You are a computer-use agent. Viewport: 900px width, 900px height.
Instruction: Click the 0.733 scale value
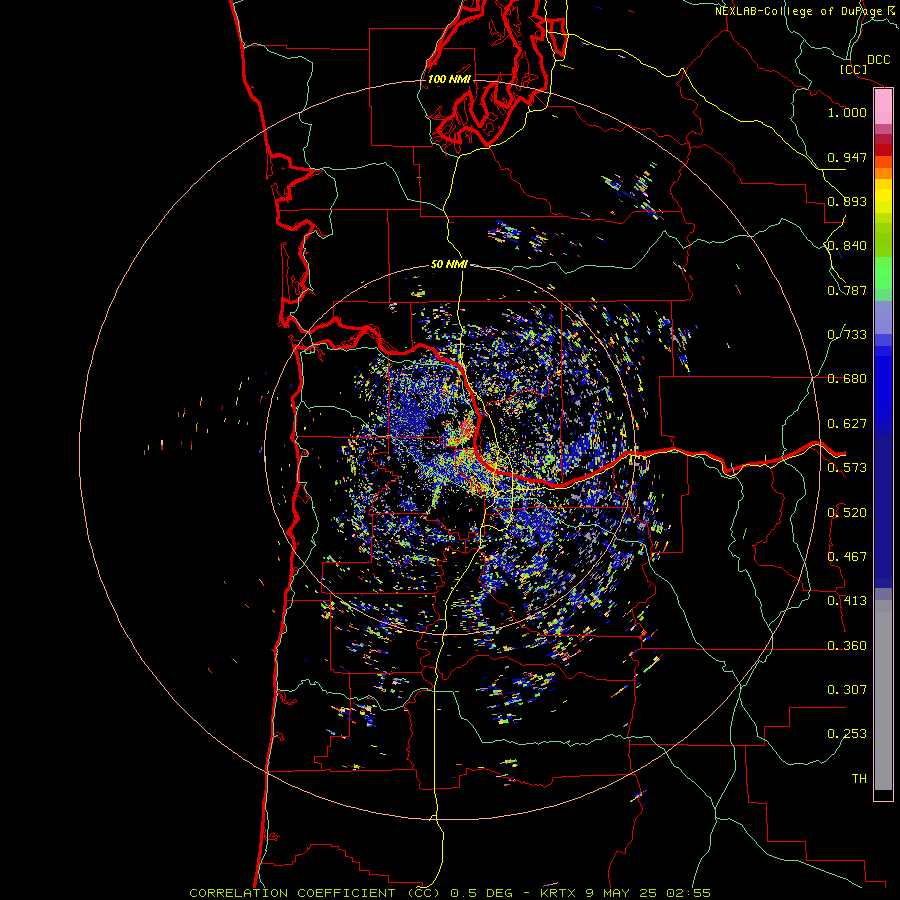tap(847, 335)
